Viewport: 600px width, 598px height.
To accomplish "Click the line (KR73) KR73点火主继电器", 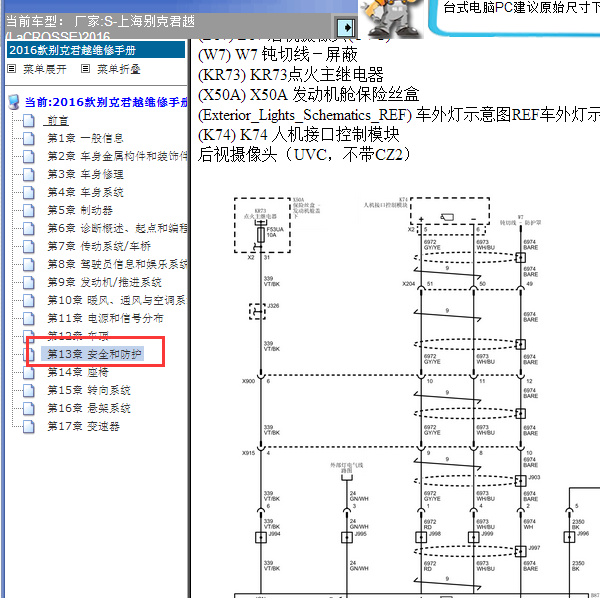I will point(291,75).
